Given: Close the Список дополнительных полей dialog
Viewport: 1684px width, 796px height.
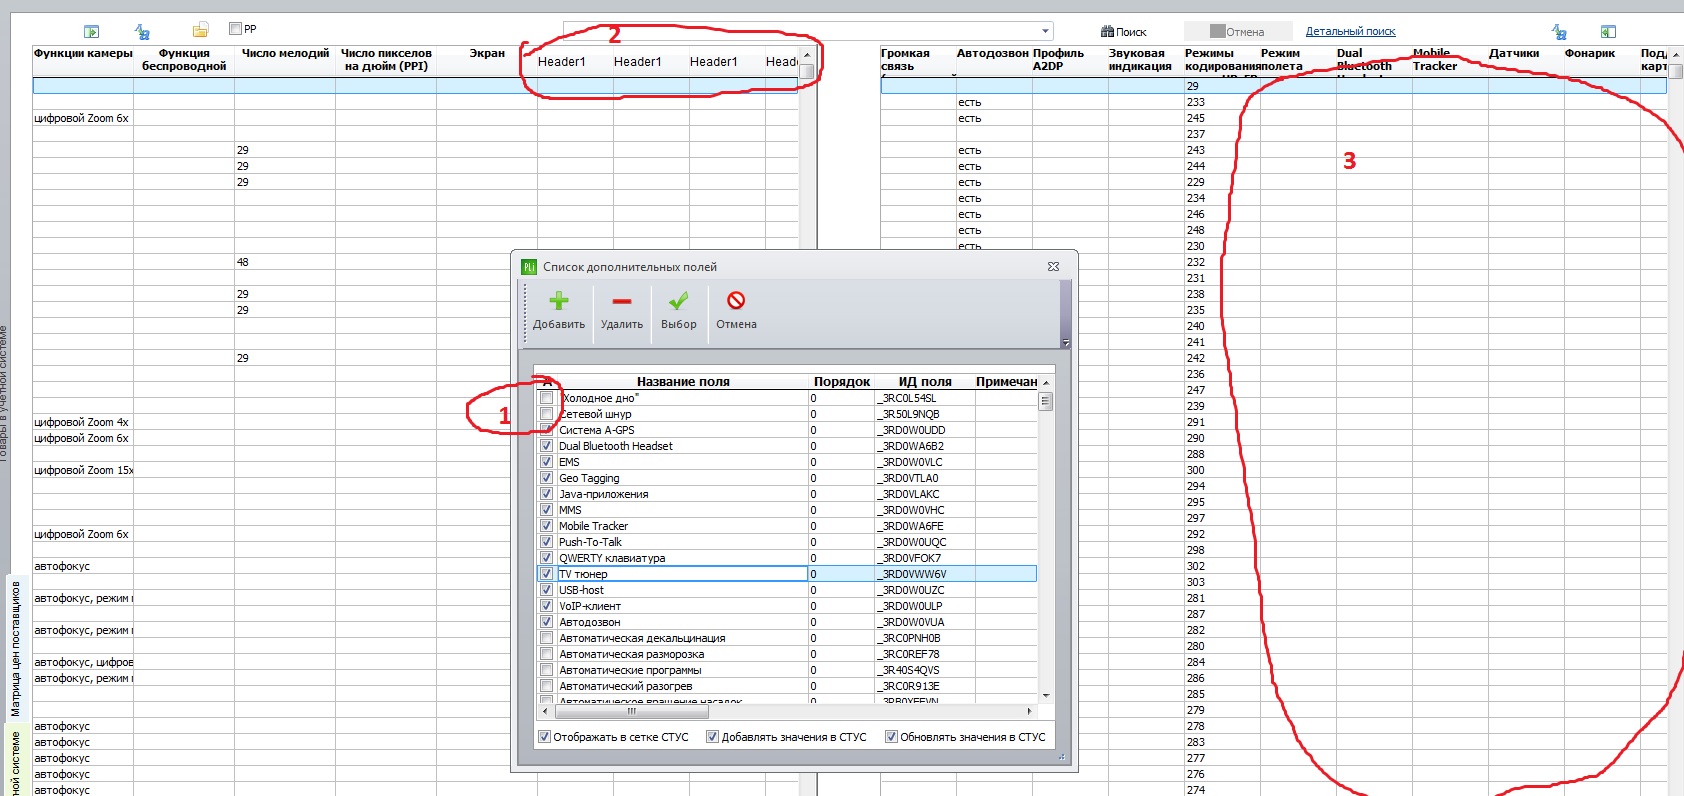Looking at the screenshot, I should pyautogui.click(x=1053, y=267).
